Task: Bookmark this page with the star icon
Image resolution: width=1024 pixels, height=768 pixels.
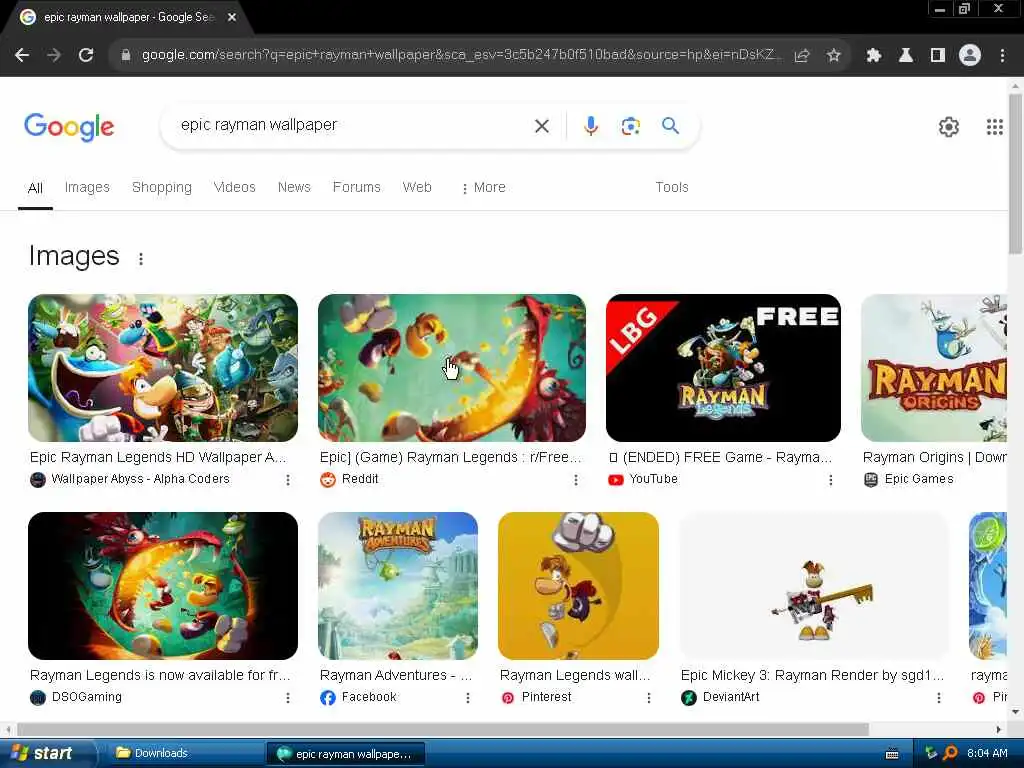Action: click(x=834, y=56)
